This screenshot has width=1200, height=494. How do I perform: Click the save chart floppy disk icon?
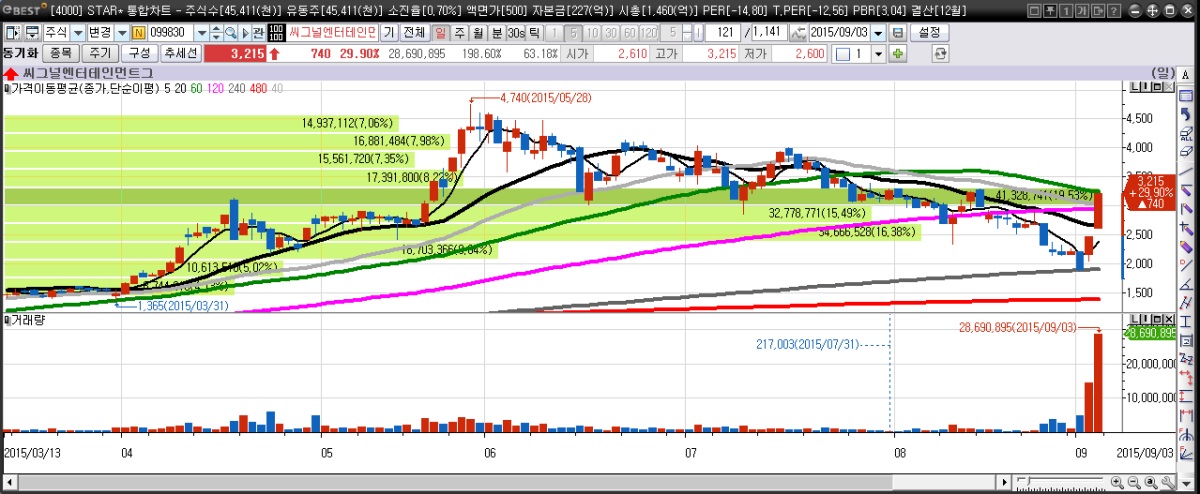pyautogui.click(x=897, y=32)
